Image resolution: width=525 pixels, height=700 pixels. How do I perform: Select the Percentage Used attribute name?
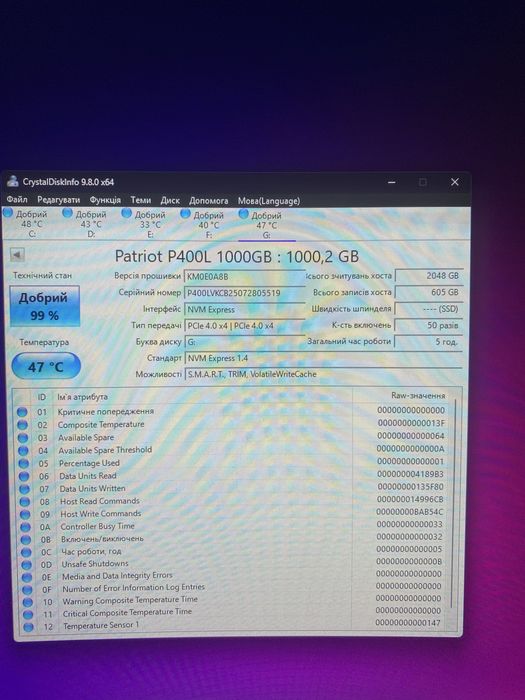click(89, 463)
